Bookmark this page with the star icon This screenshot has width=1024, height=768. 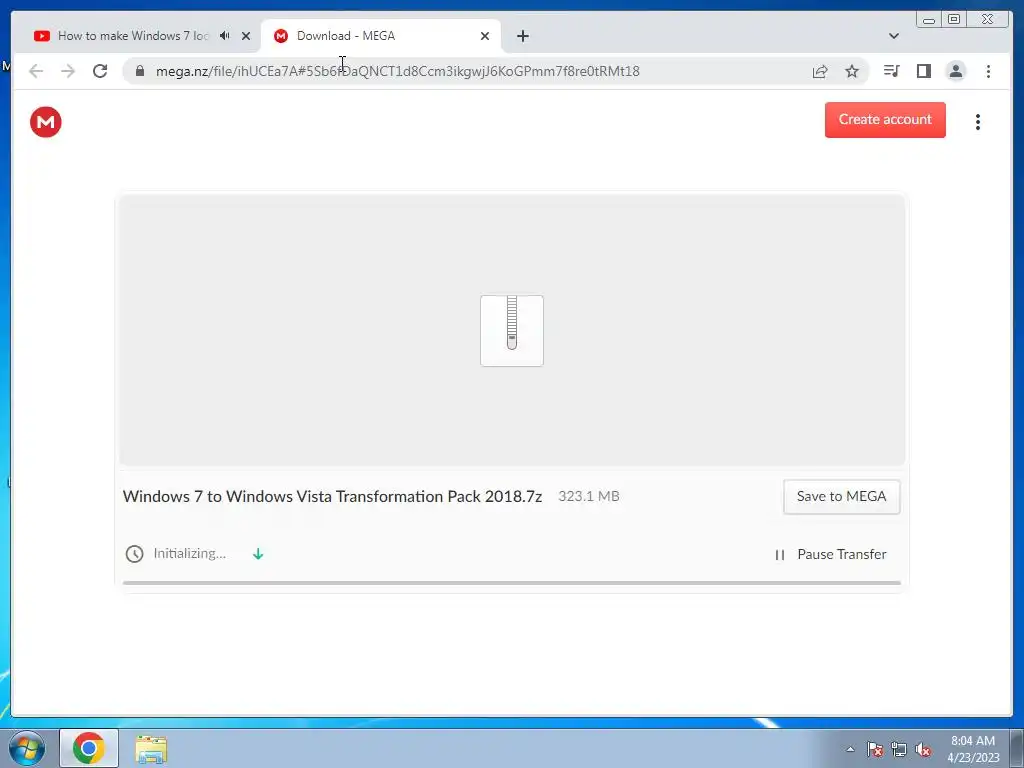(x=852, y=71)
